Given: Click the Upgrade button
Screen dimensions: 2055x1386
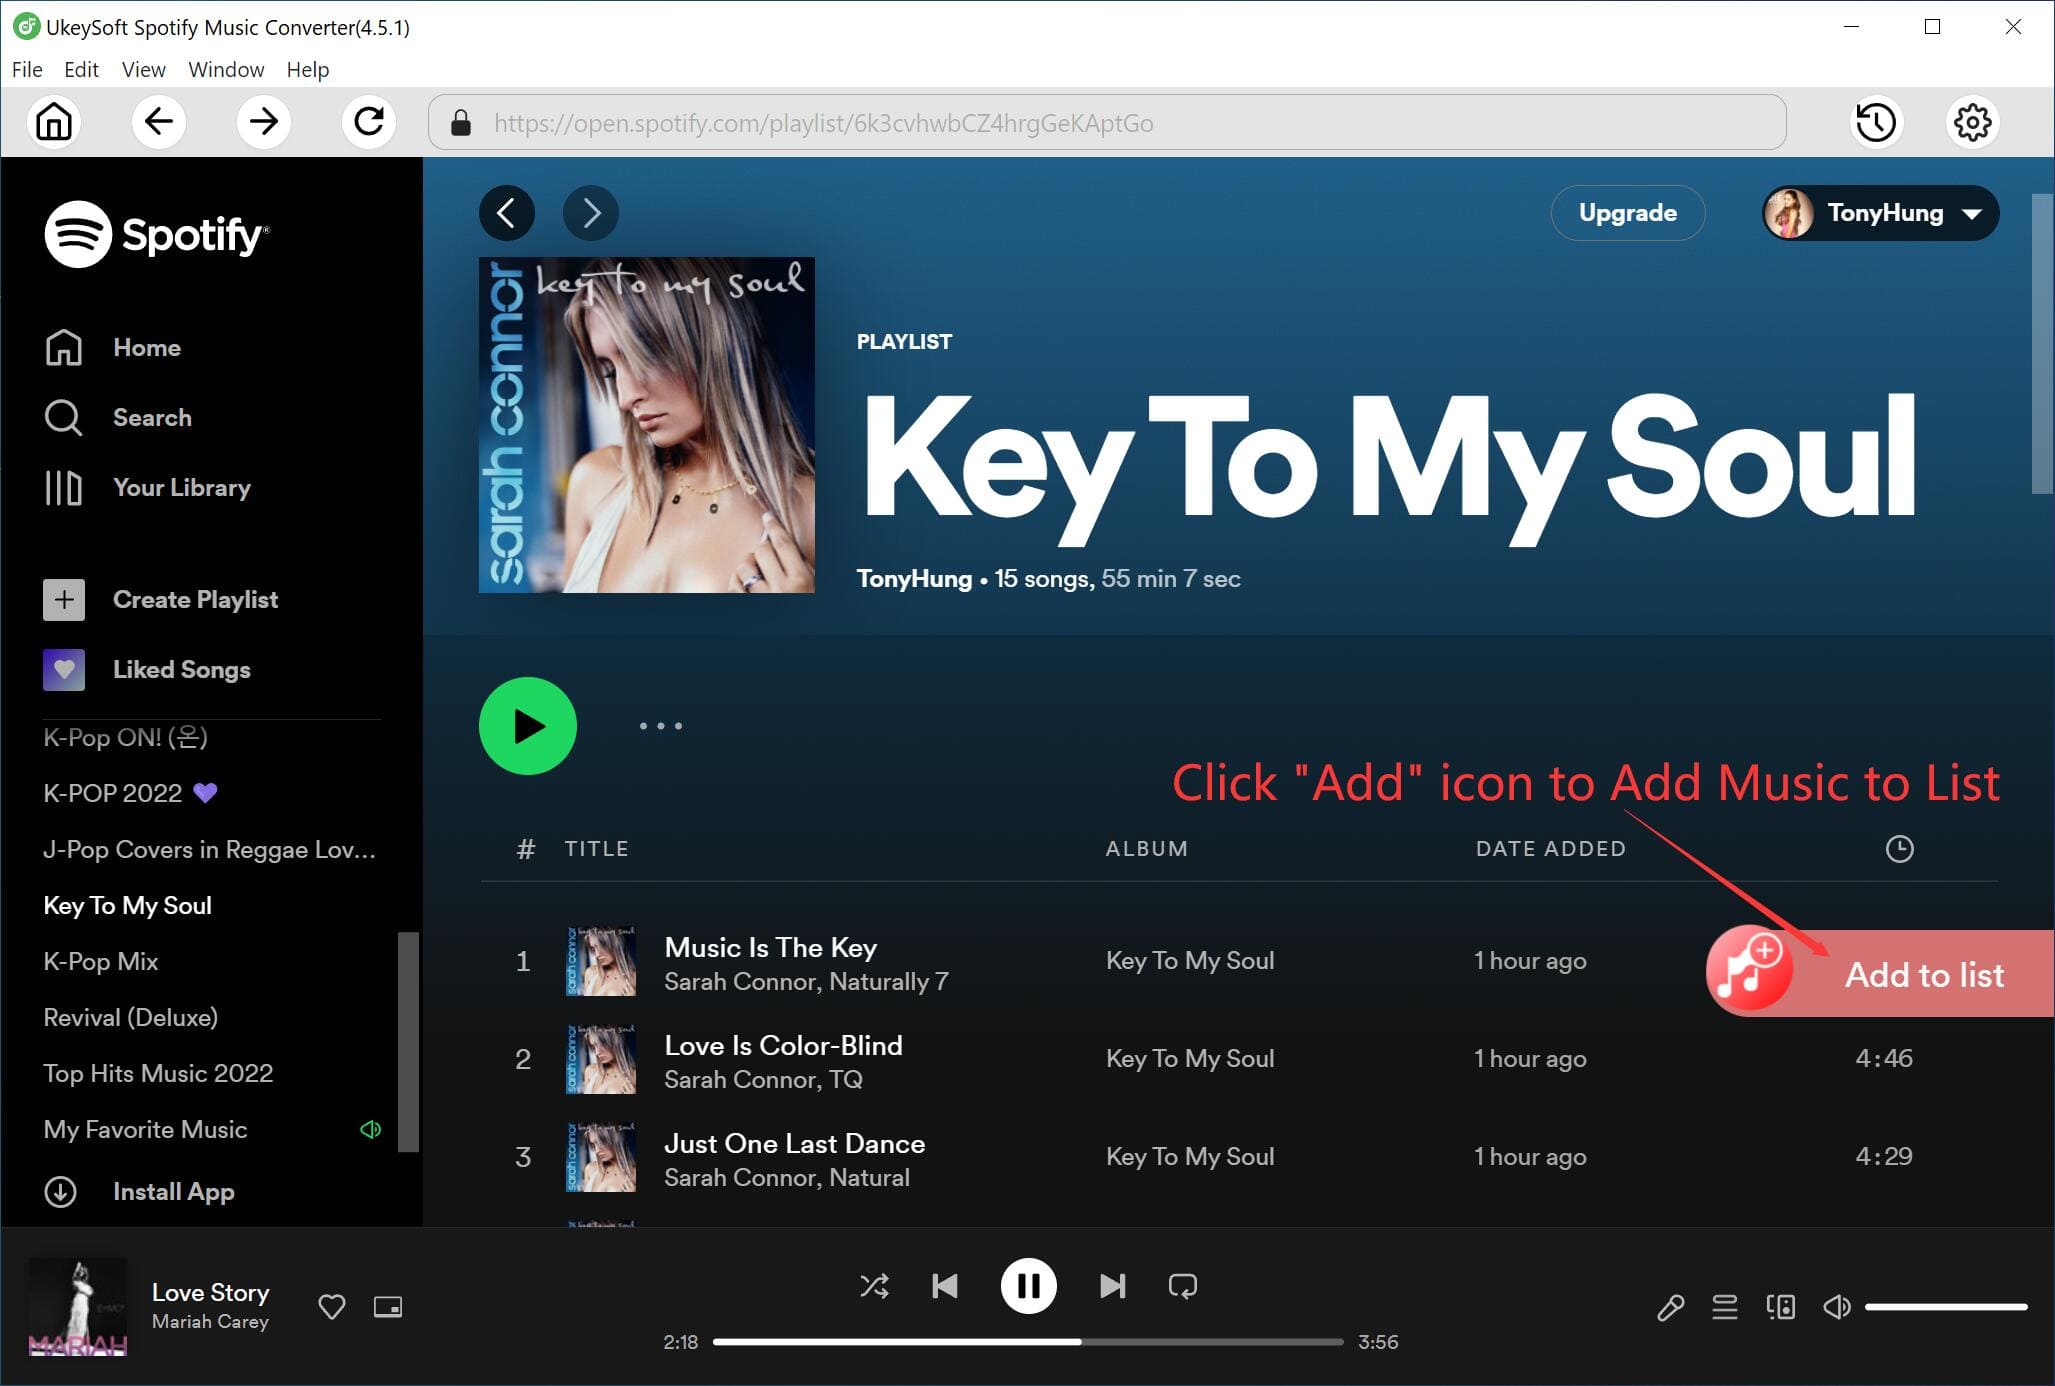Looking at the screenshot, I should [x=1627, y=213].
